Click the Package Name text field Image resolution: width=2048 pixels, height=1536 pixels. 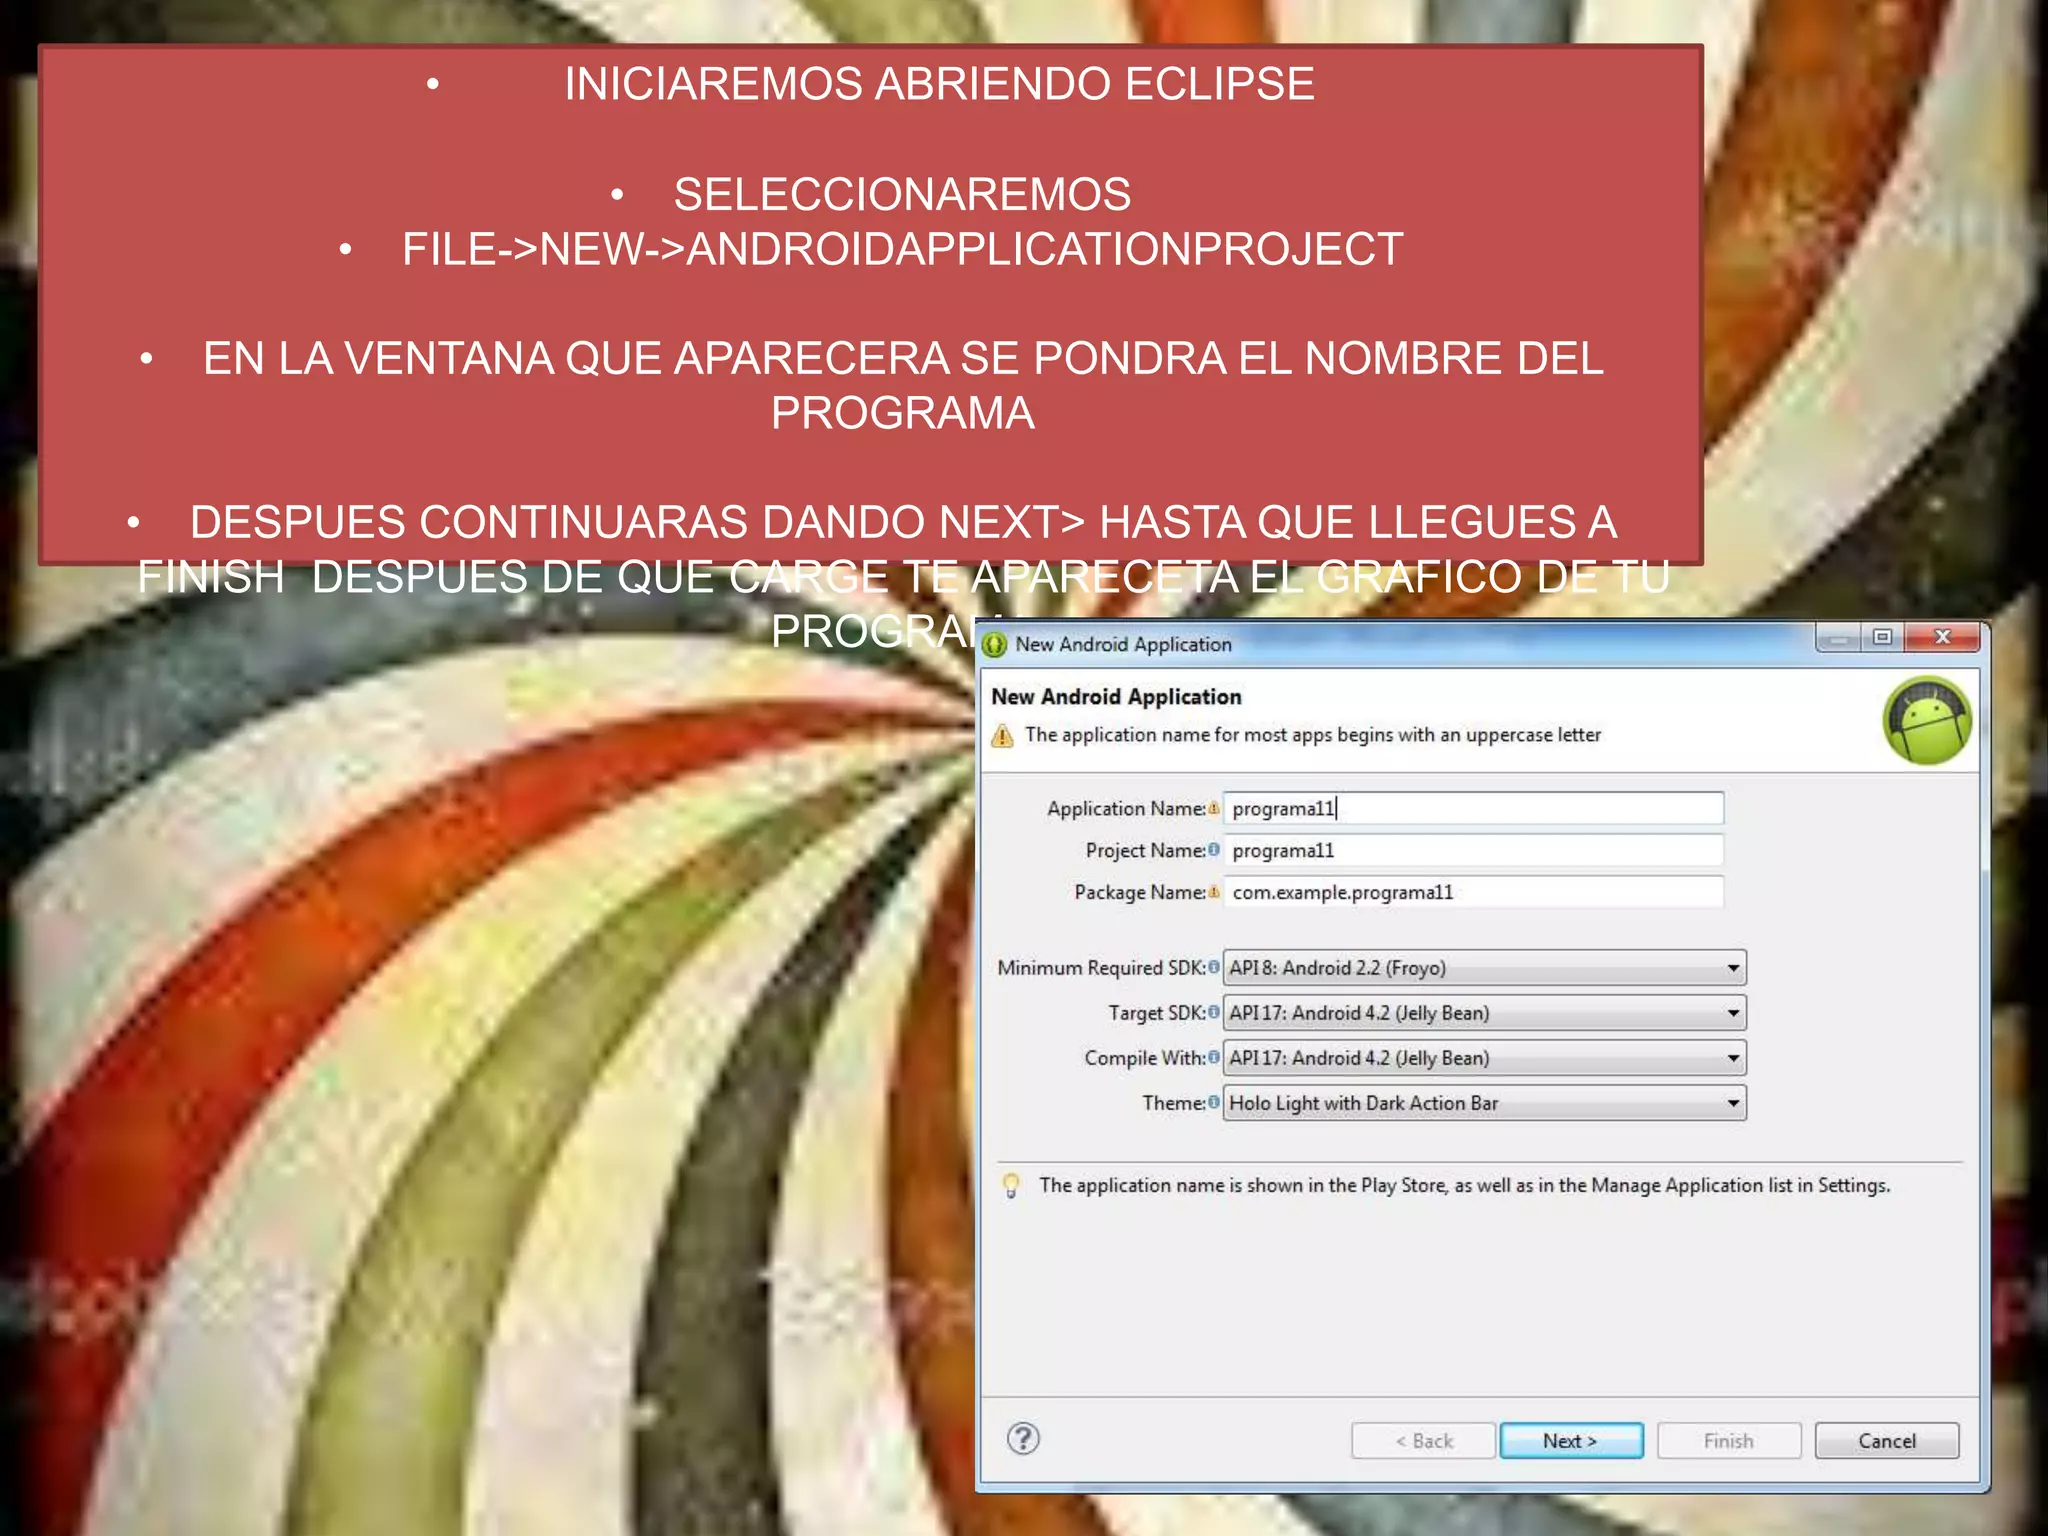point(1472,892)
